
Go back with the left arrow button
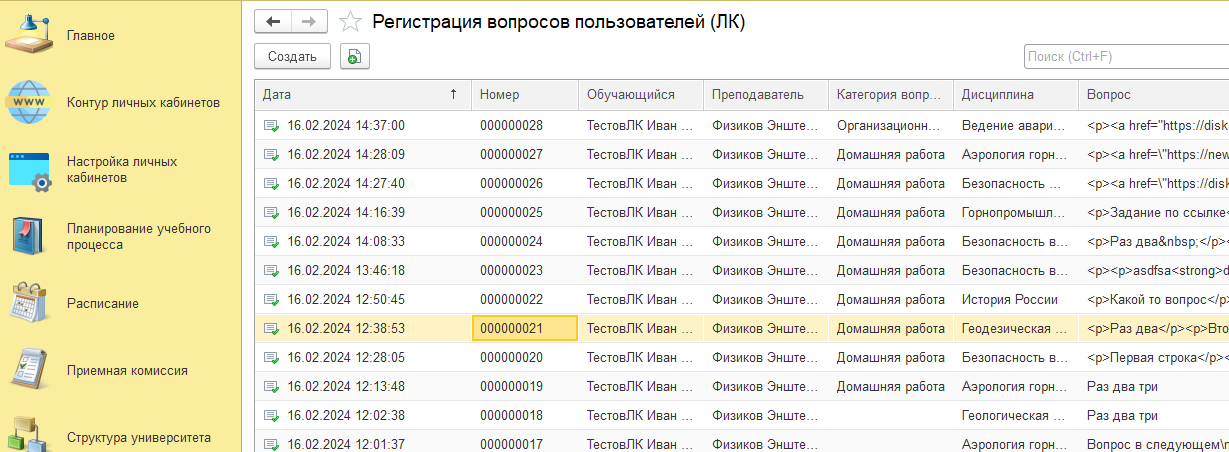(x=273, y=21)
